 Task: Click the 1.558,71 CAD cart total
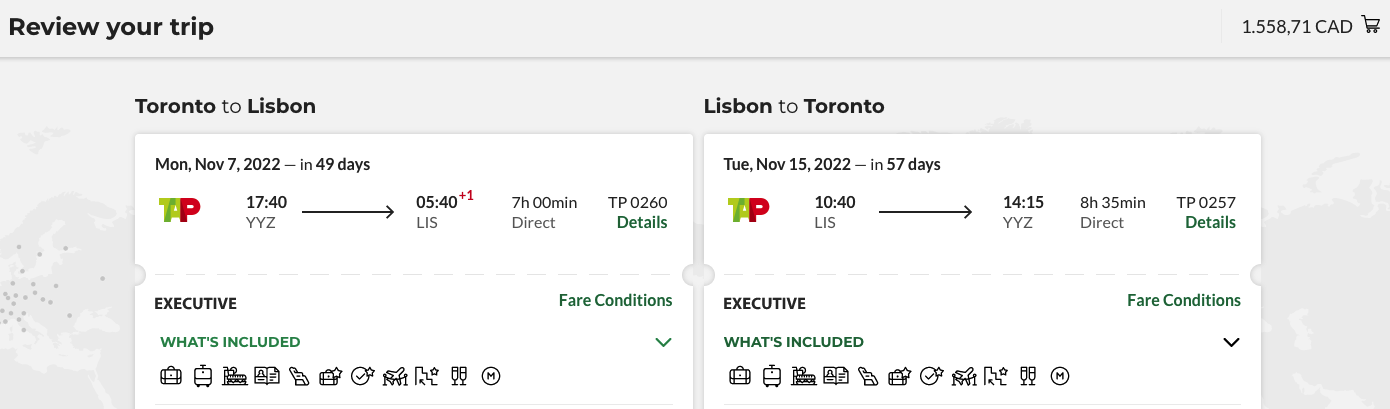[x=1296, y=27]
